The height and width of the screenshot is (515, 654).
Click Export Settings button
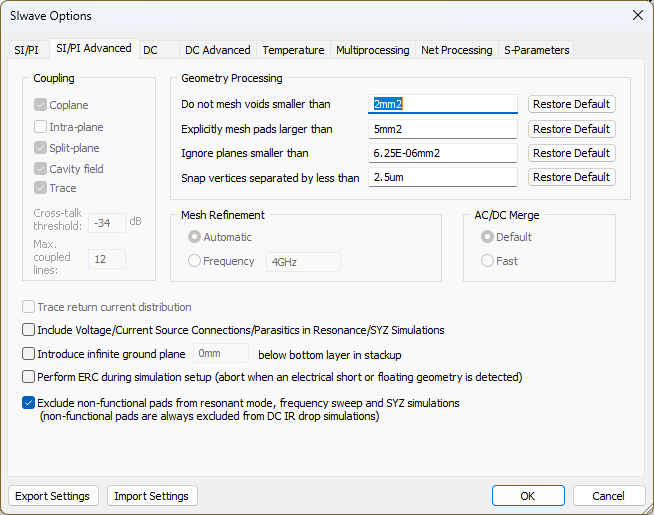coord(53,496)
